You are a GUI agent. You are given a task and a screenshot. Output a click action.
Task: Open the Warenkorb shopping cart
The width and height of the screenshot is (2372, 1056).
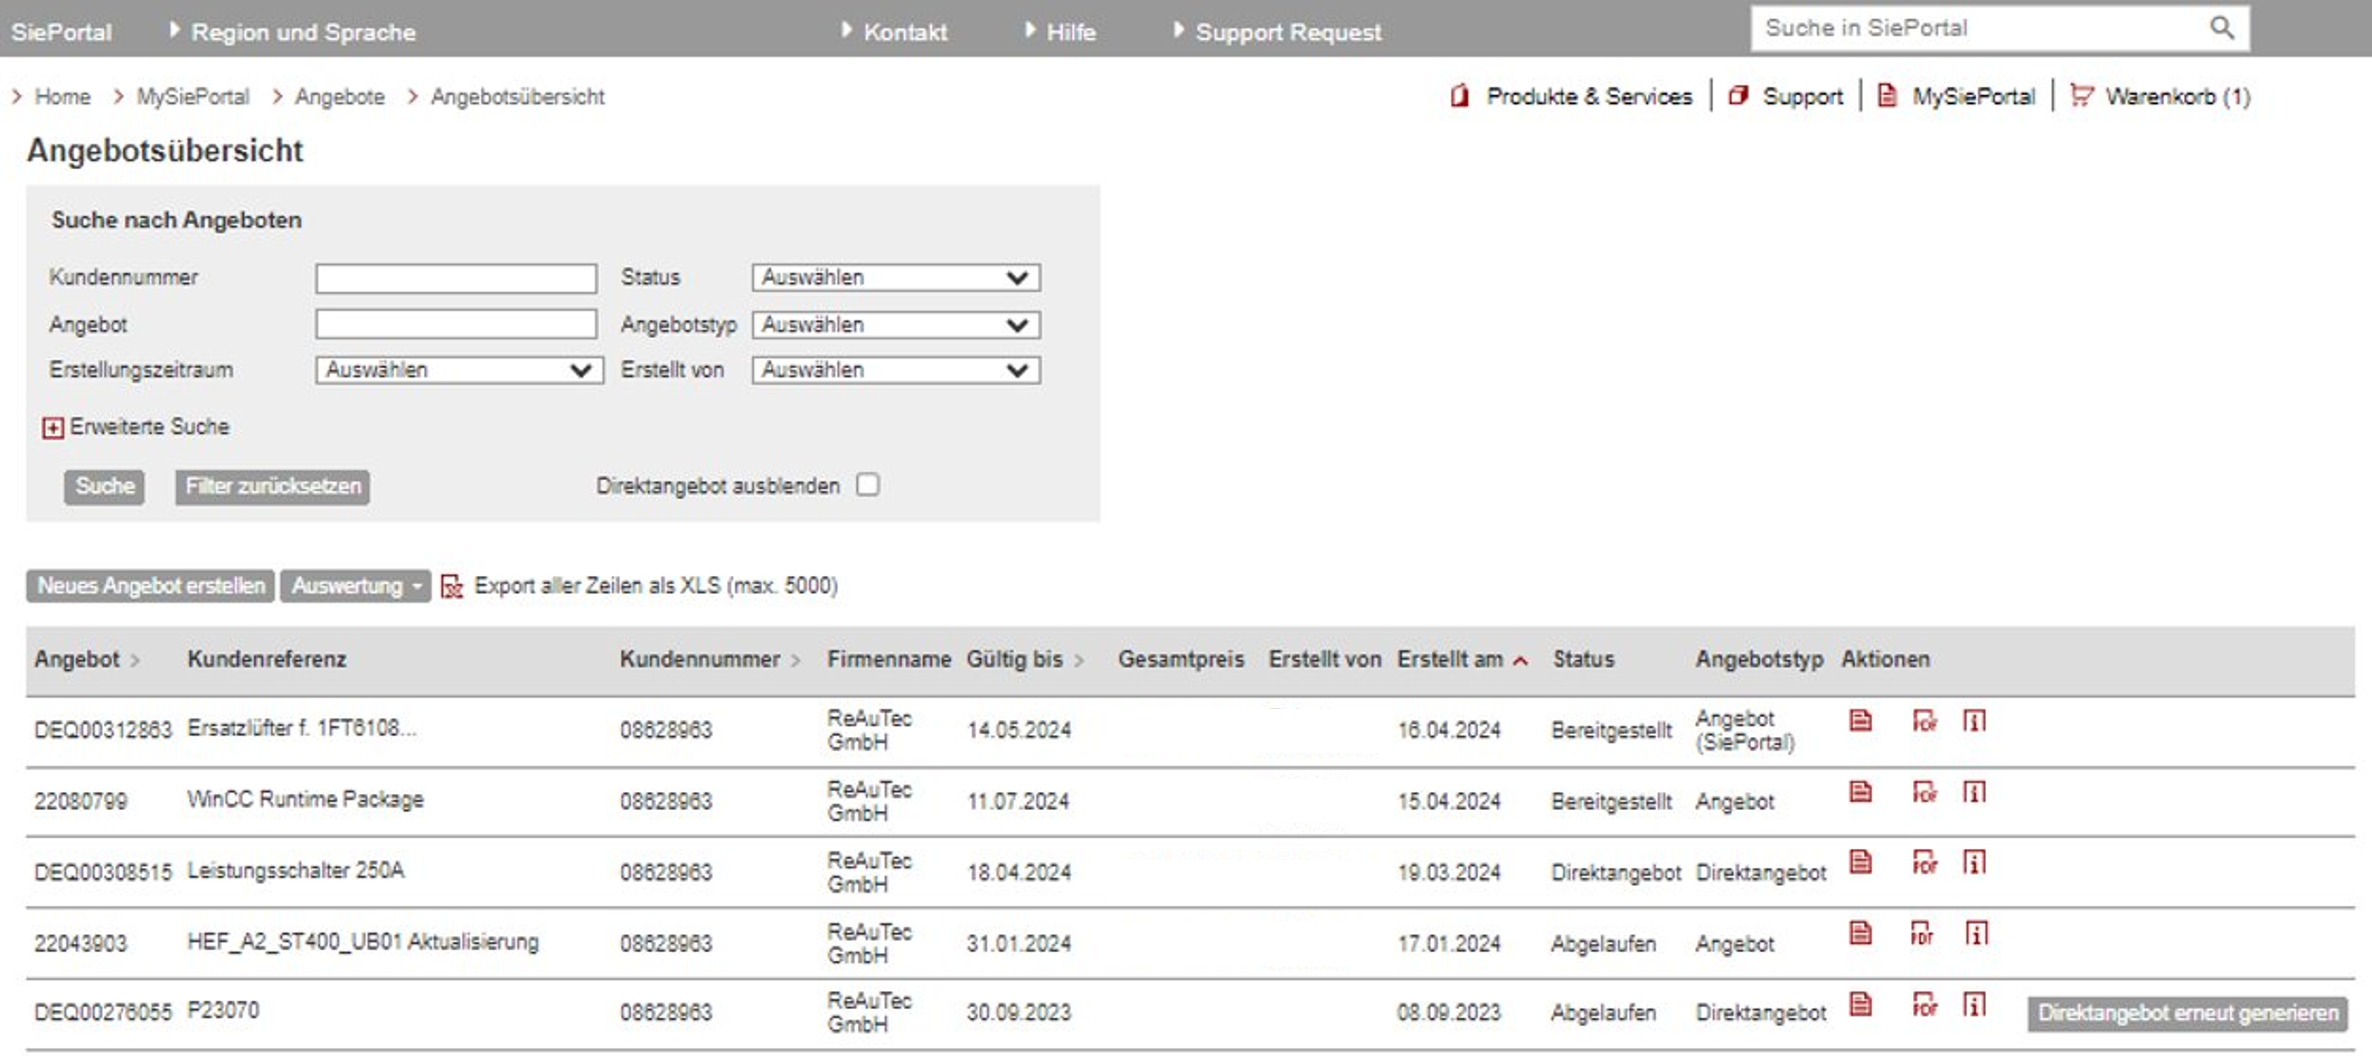coord(2160,97)
